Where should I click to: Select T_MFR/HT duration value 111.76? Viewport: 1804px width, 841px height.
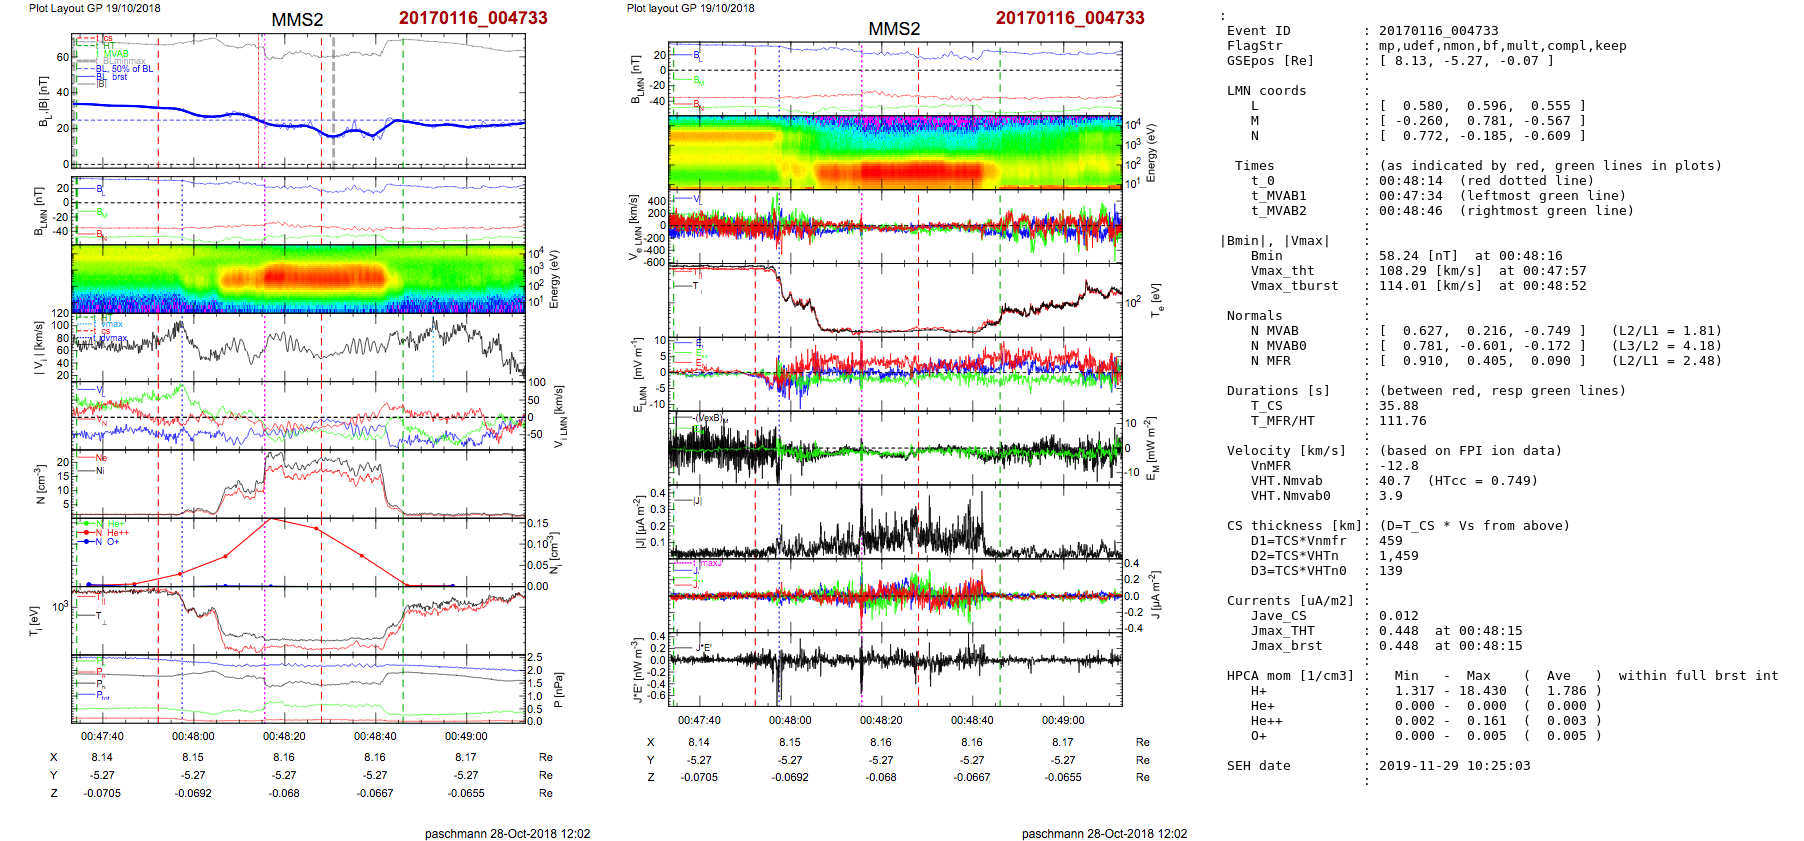tap(1403, 421)
